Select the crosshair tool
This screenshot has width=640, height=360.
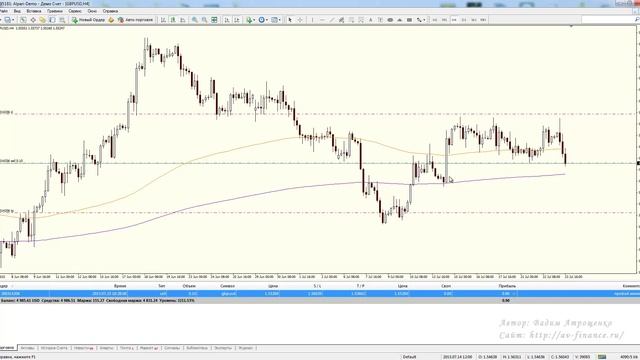tap(300, 20)
